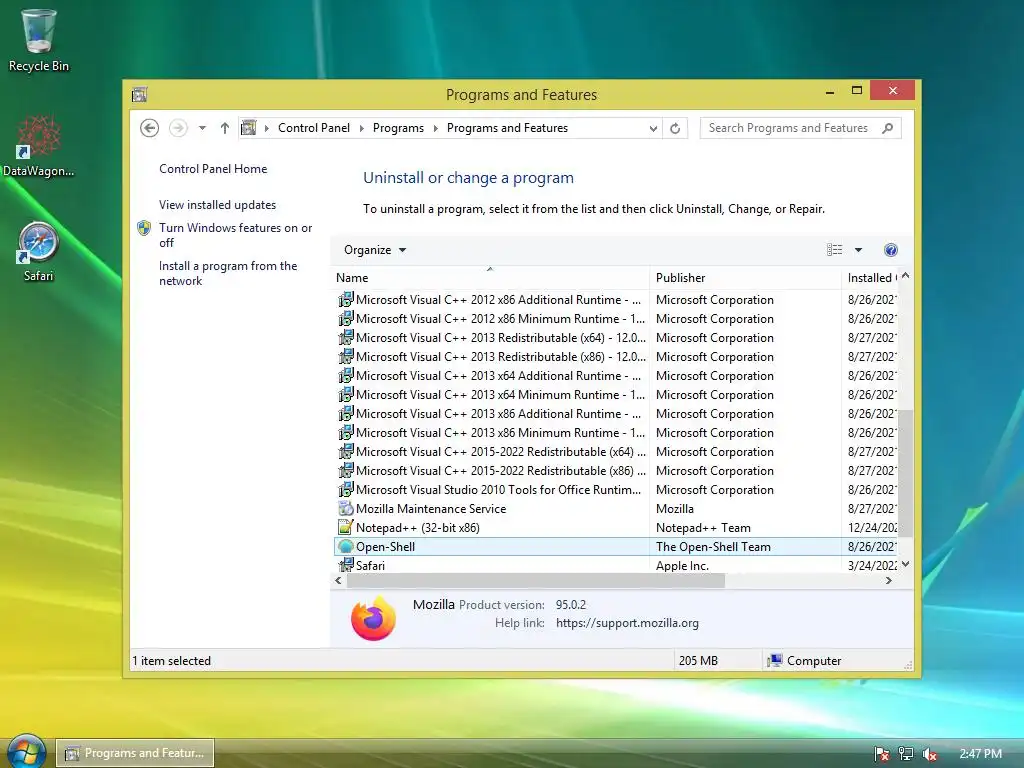Click the Back navigation arrow
Image resolution: width=1024 pixels, height=768 pixels.
(x=150, y=128)
